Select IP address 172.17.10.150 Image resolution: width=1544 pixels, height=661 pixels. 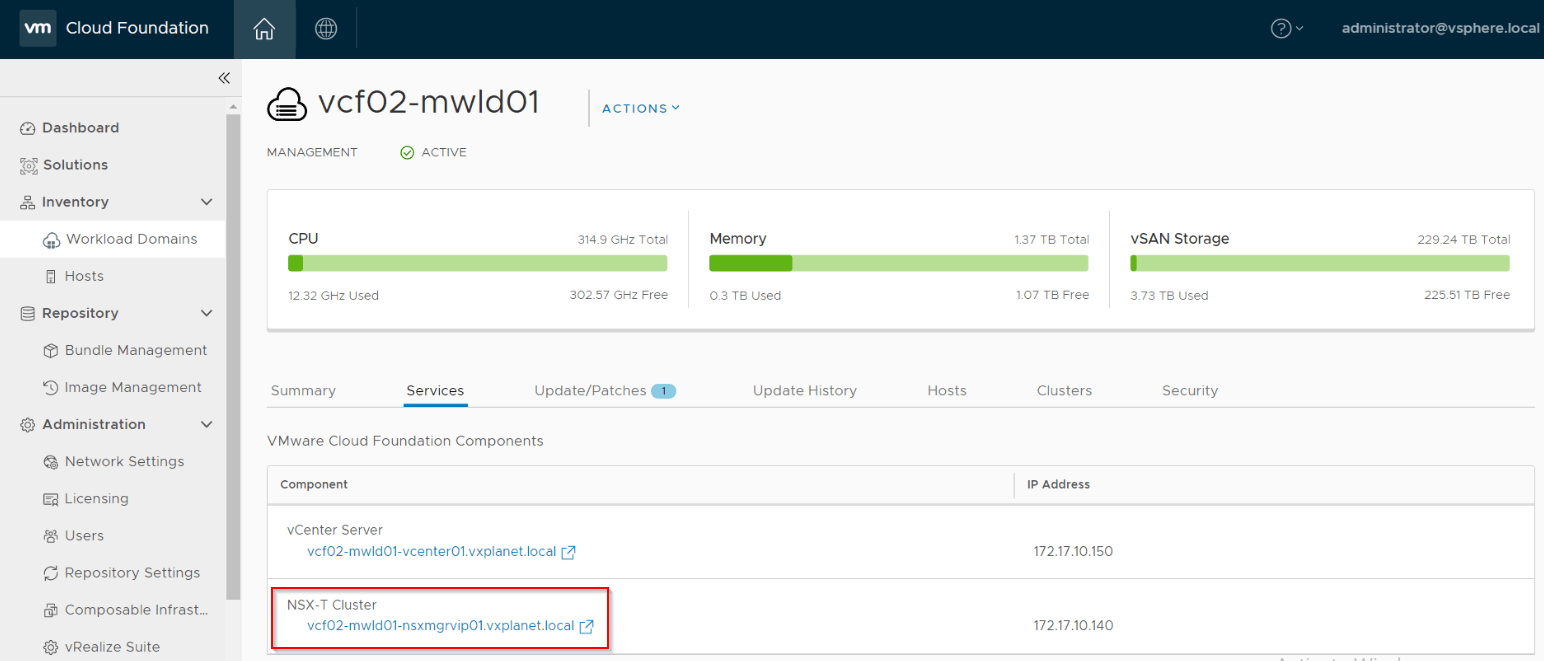pyautogui.click(x=1073, y=552)
